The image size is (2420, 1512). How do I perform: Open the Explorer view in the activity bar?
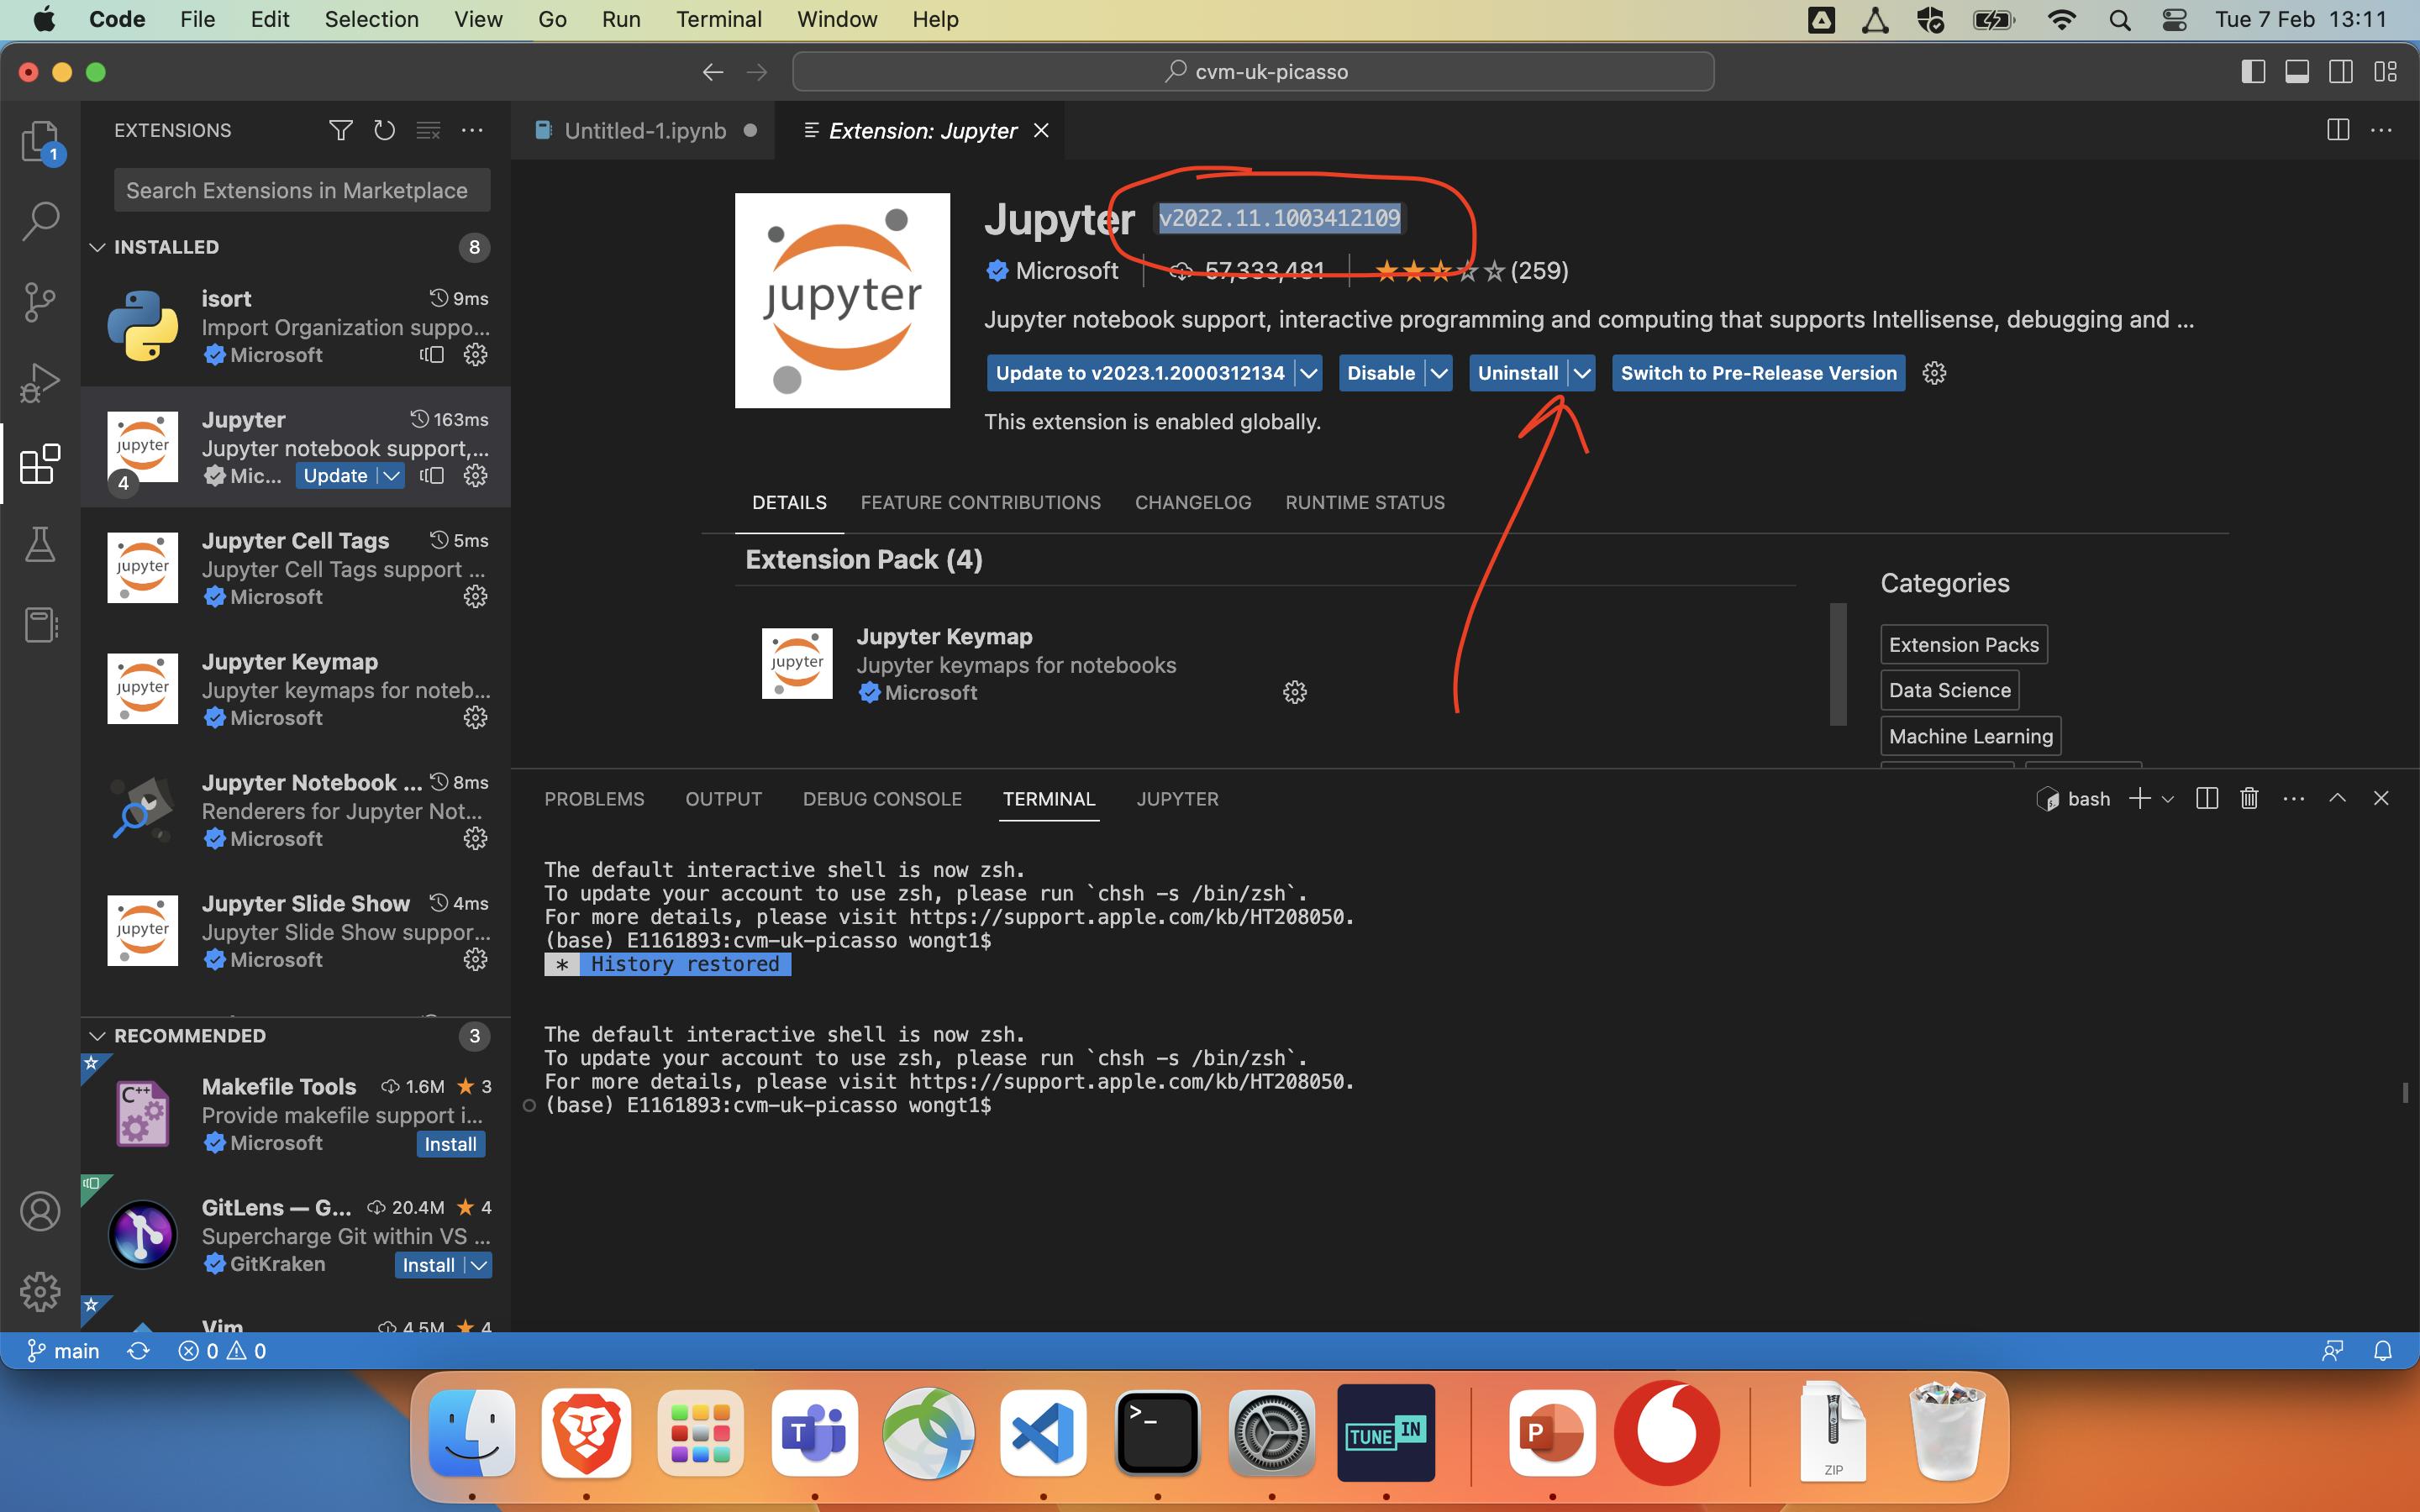coord(40,142)
